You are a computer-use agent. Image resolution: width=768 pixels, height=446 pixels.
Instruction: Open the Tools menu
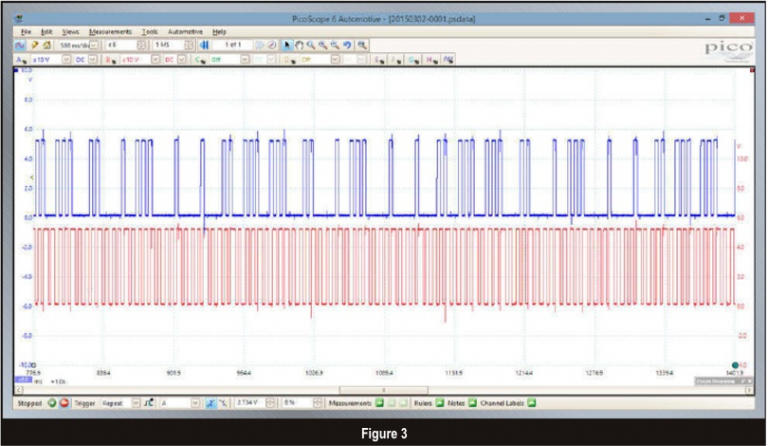[x=149, y=32]
